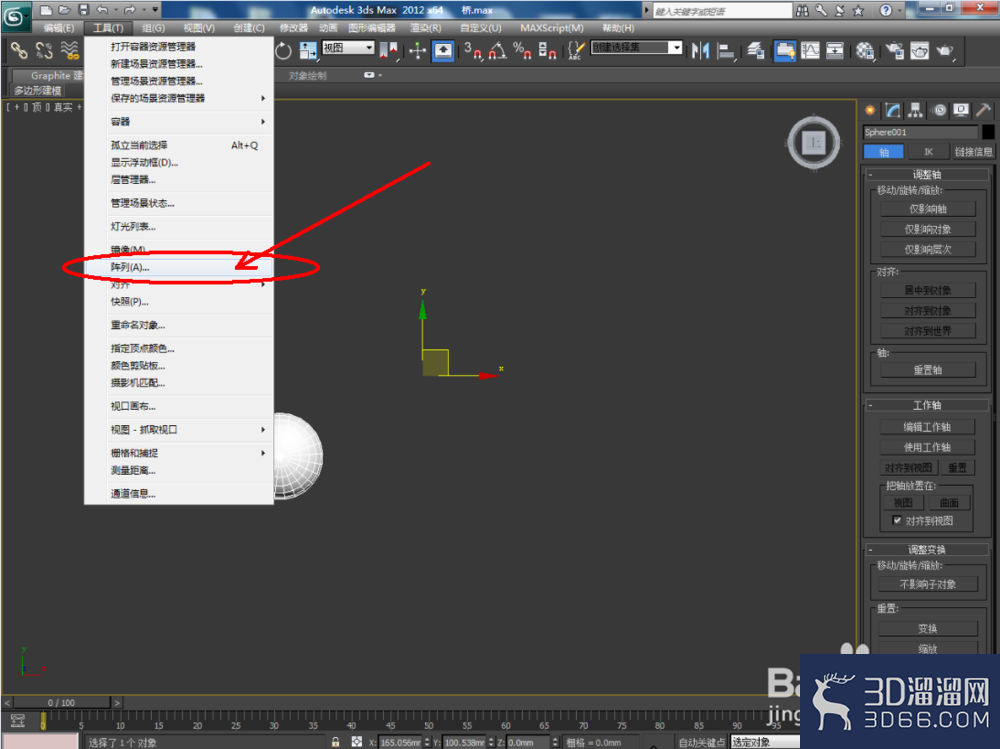Click the Select and Manipulate cross icon
The height and width of the screenshot is (749, 1000).
pos(417,50)
